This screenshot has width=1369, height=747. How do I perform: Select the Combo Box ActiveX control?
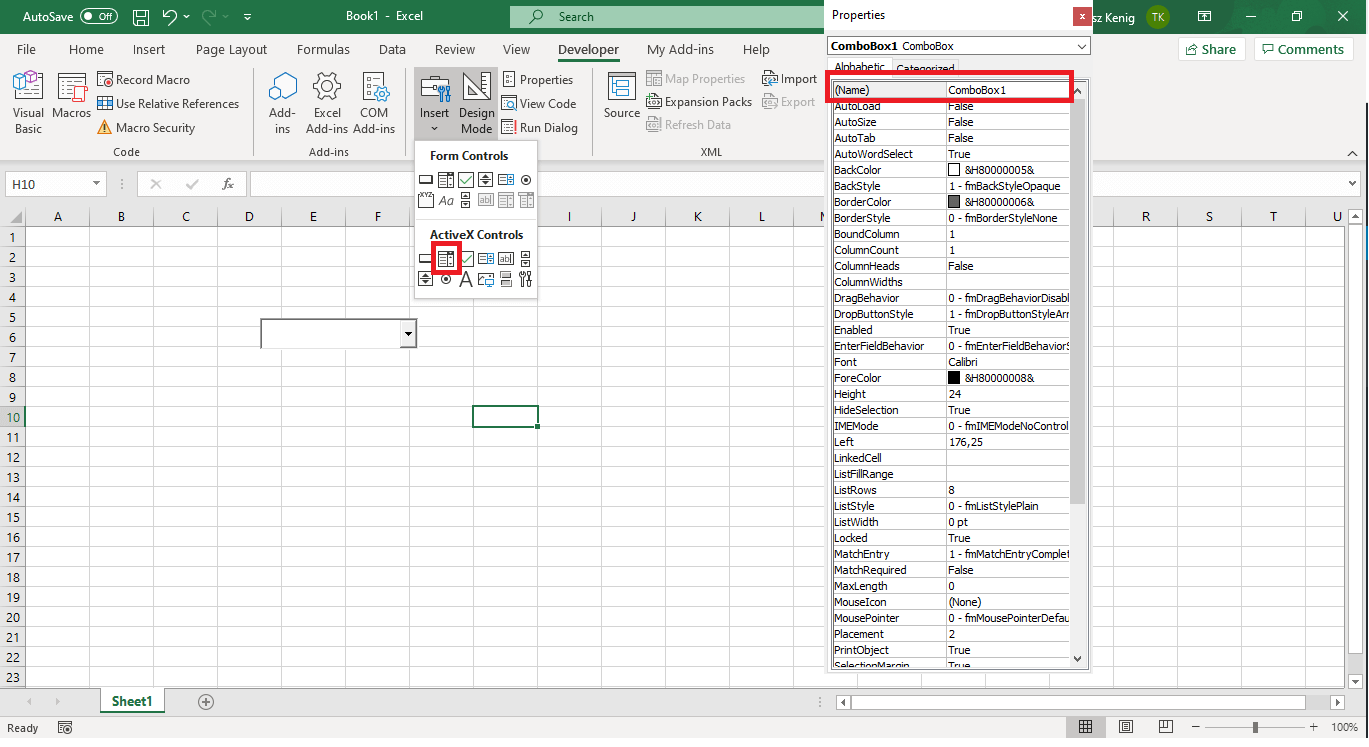pyautogui.click(x=445, y=258)
